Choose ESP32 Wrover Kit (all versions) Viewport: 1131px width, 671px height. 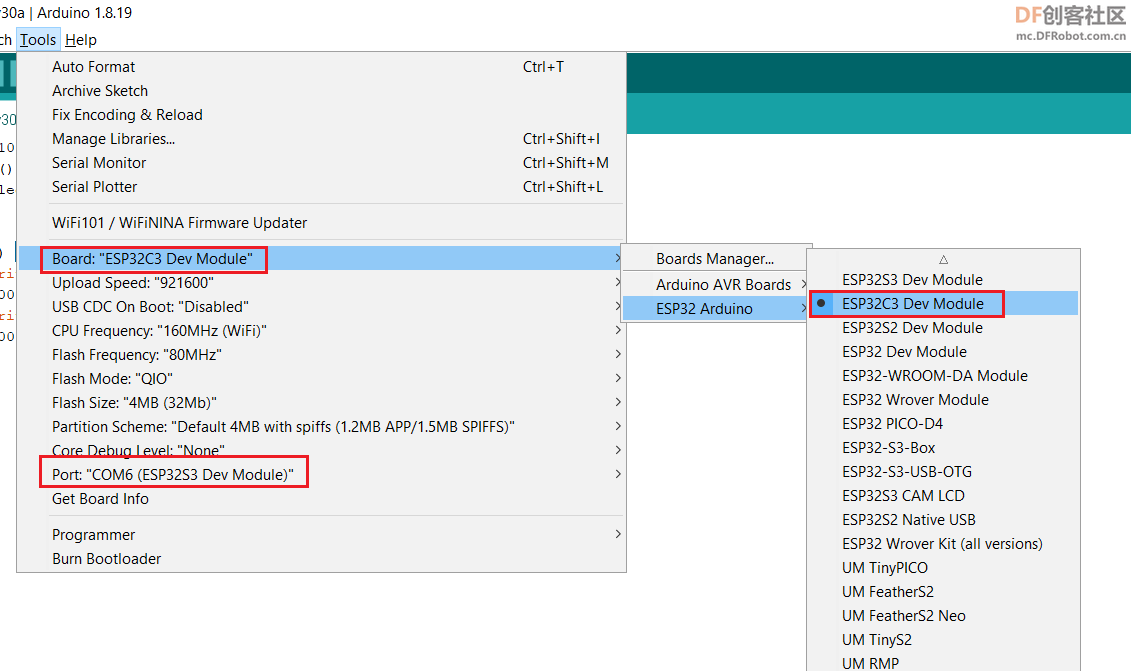pyautogui.click(x=943, y=543)
